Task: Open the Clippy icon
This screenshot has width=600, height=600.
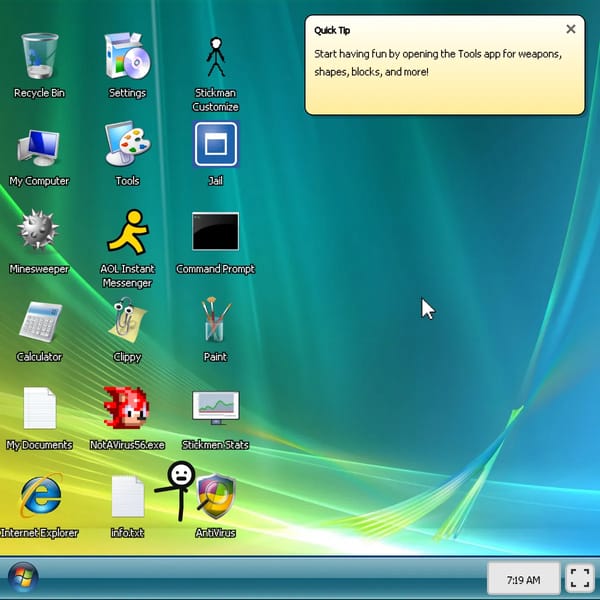Action: coord(127,320)
